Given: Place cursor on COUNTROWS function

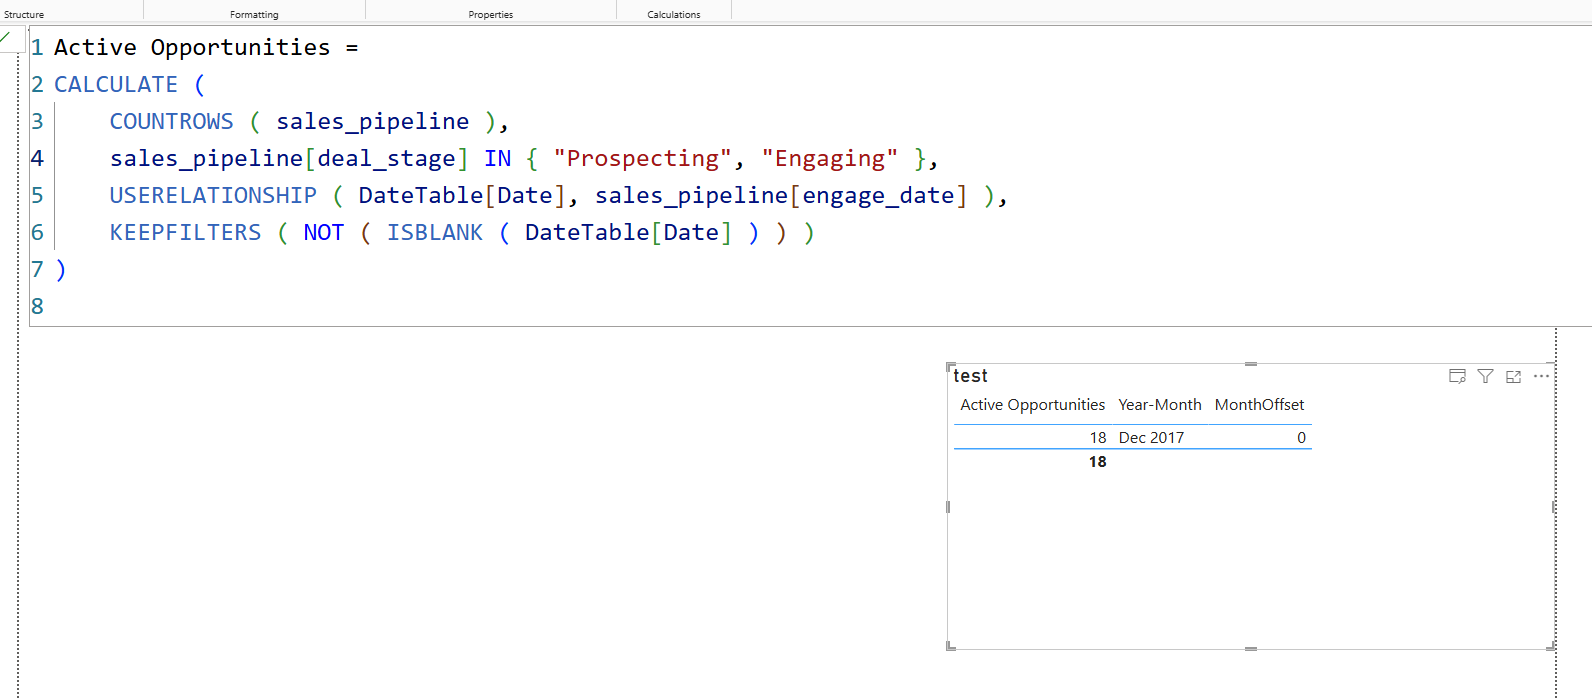Looking at the screenshot, I should coord(171,122).
